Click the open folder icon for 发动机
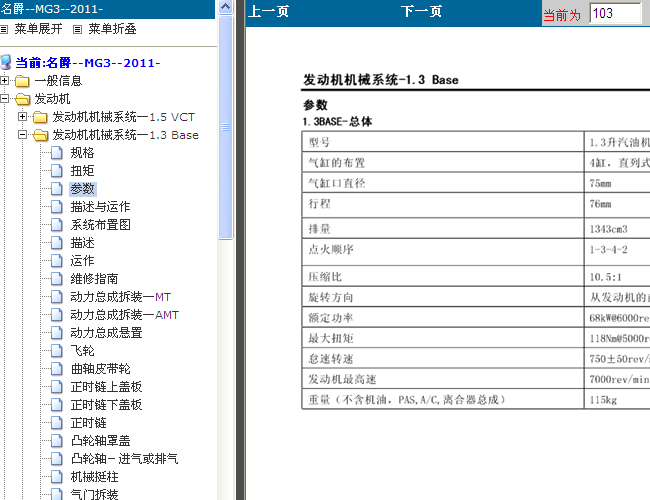 (22, 99)
